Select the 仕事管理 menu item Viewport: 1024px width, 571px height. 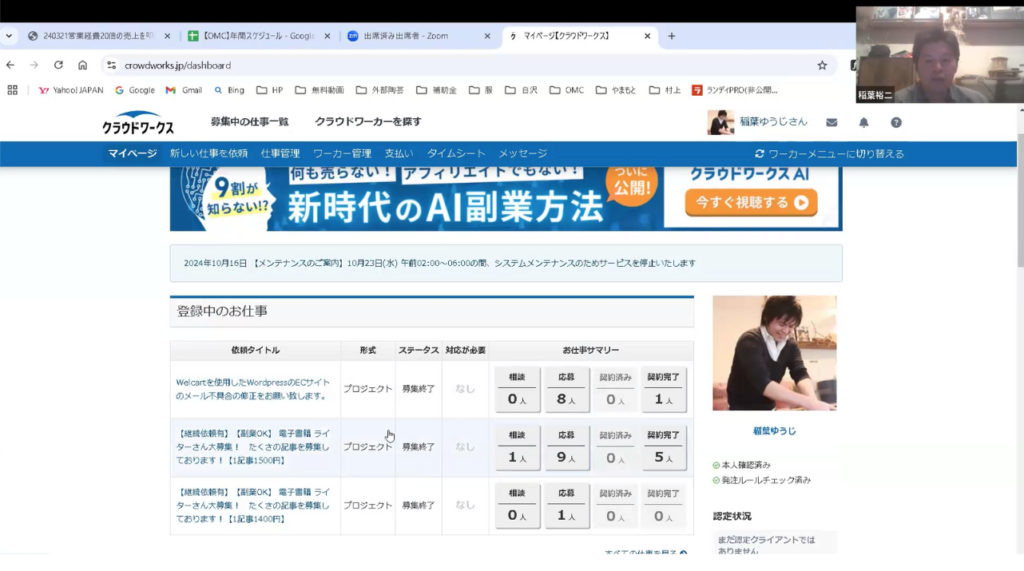coord(280,154)
